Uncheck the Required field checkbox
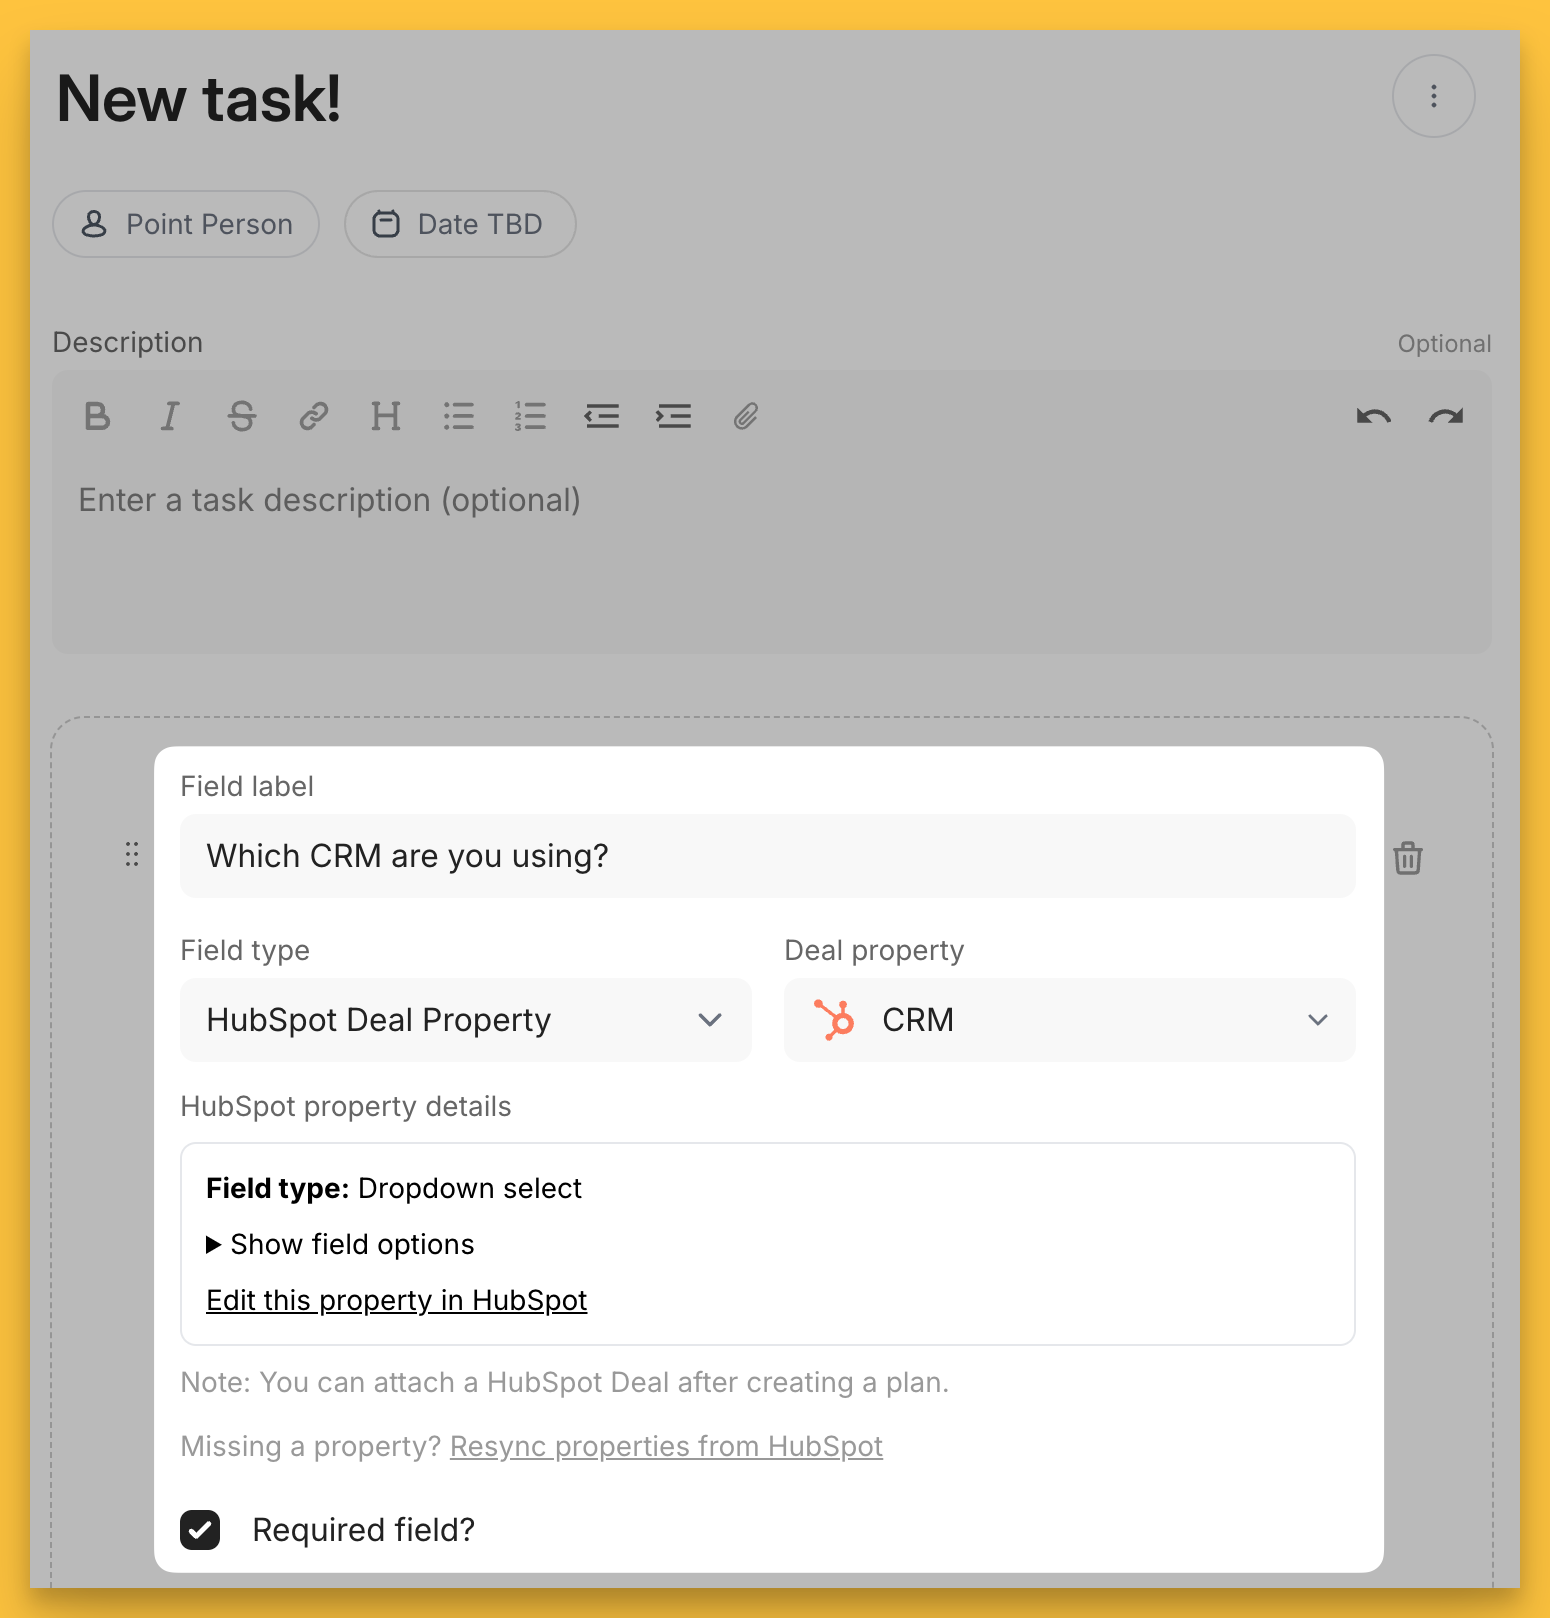 pos(200,1530)
